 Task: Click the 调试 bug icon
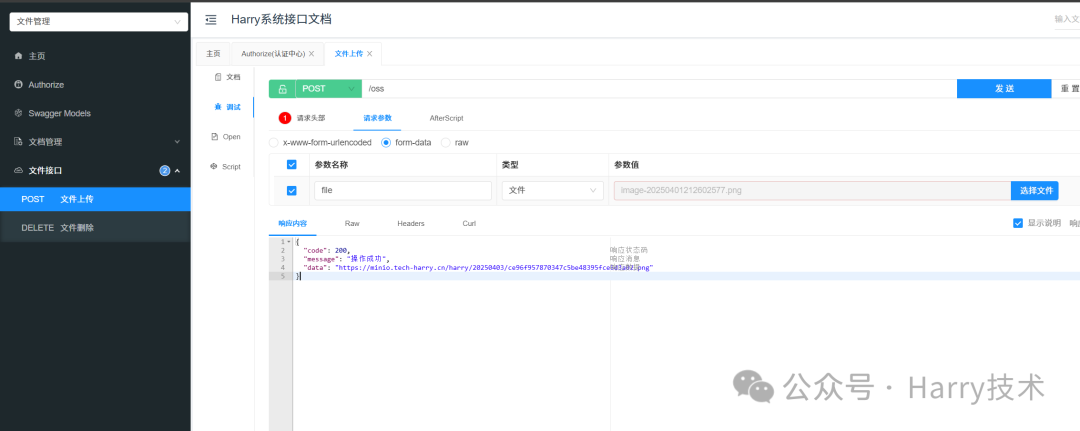[x=218, y=107]
